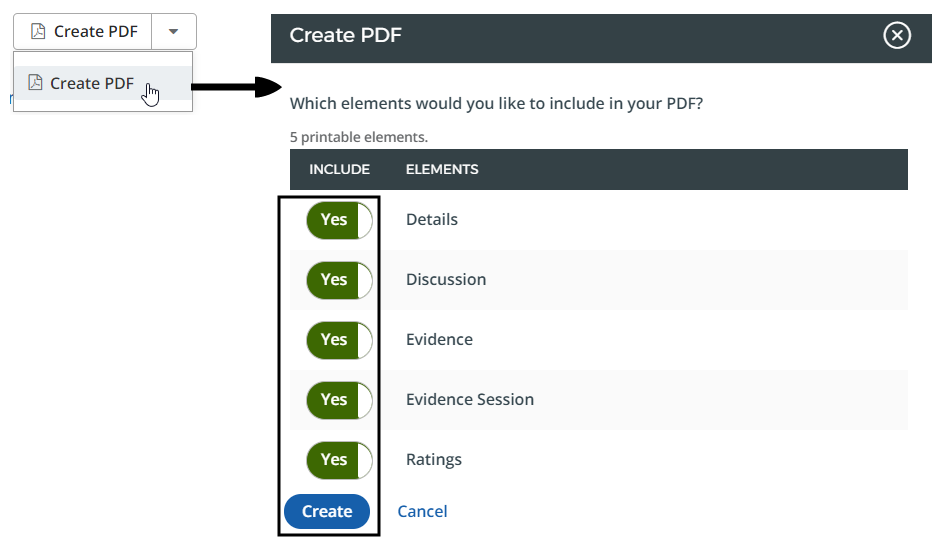Click the ELEMENTS column header
The width and height of the screenshot is (932, 550).
442,170
